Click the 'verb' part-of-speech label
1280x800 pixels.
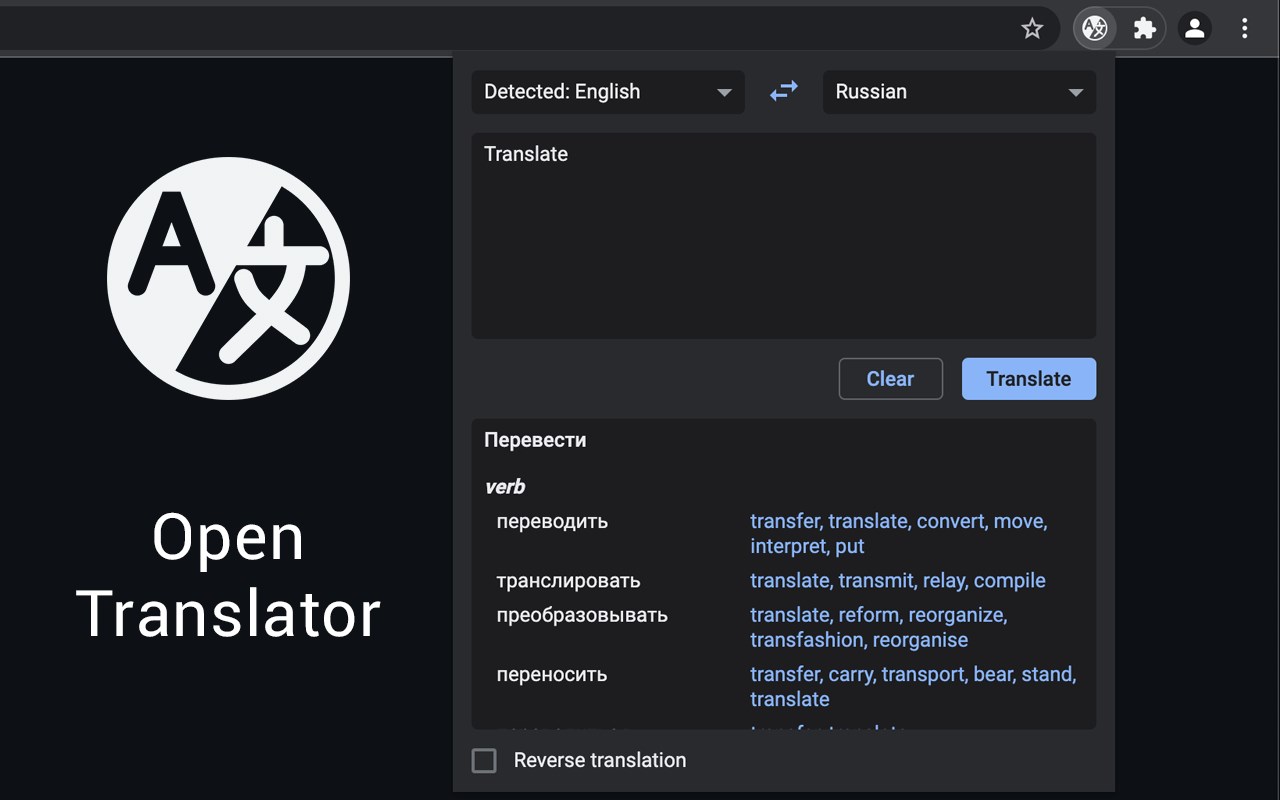click(x=505, y=487)
